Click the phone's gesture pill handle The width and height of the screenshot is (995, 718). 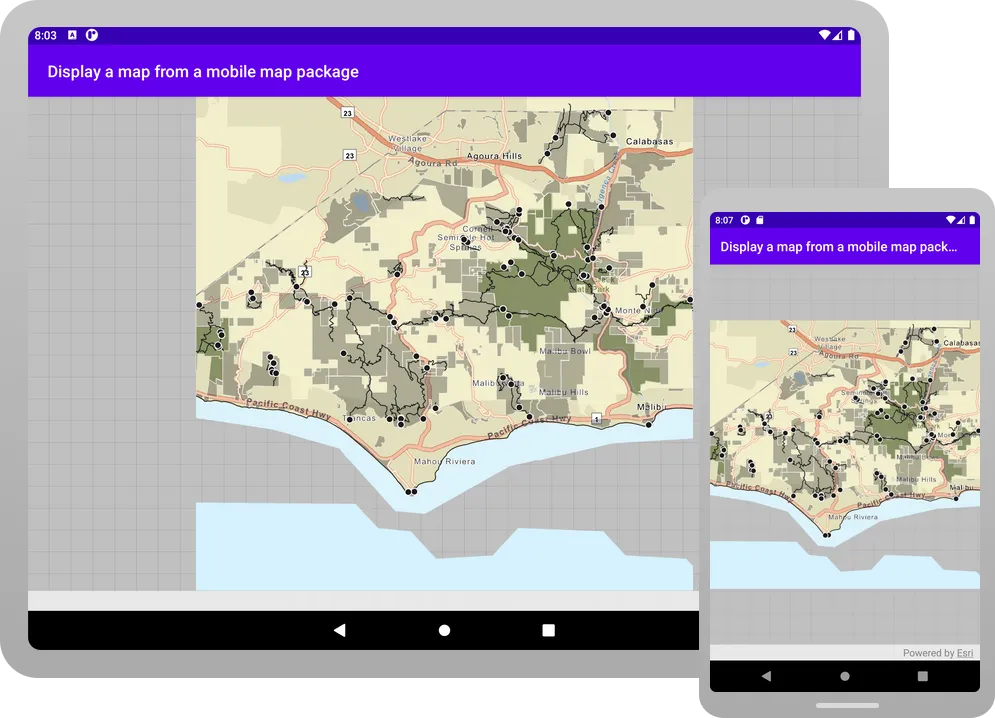[x=847, y=705]
